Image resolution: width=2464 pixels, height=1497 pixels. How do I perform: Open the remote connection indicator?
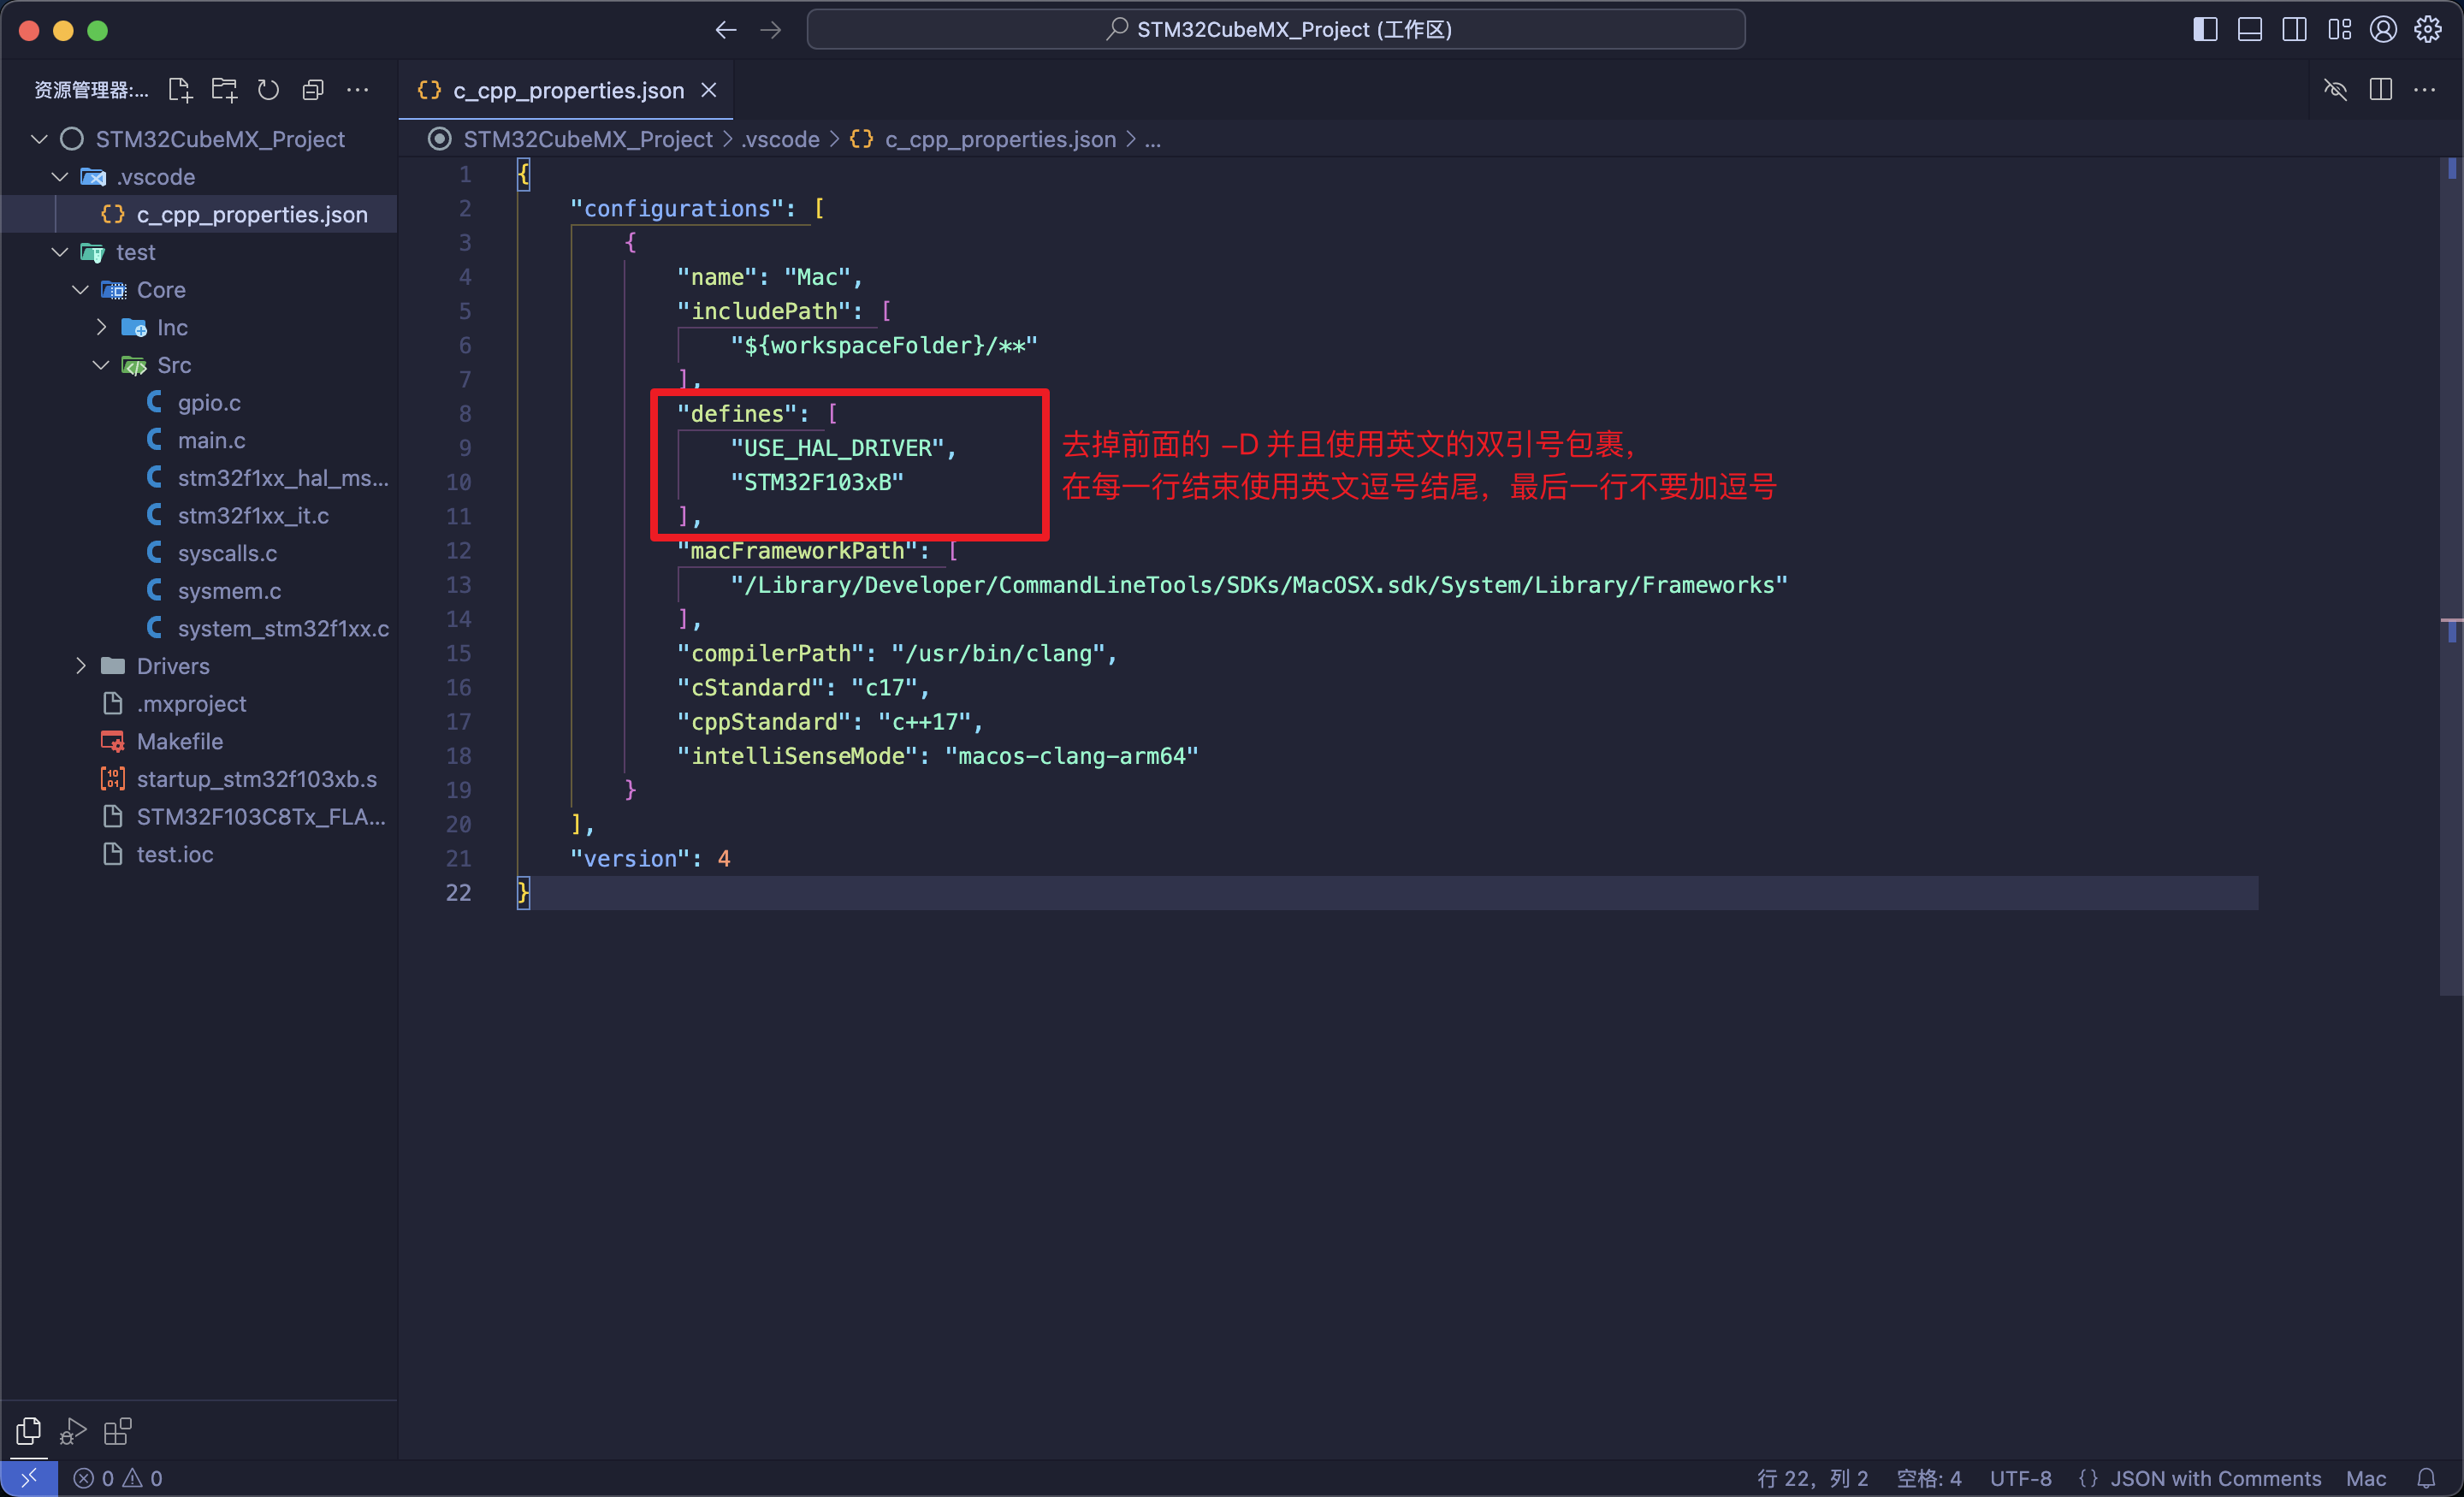click(28, 1477)
